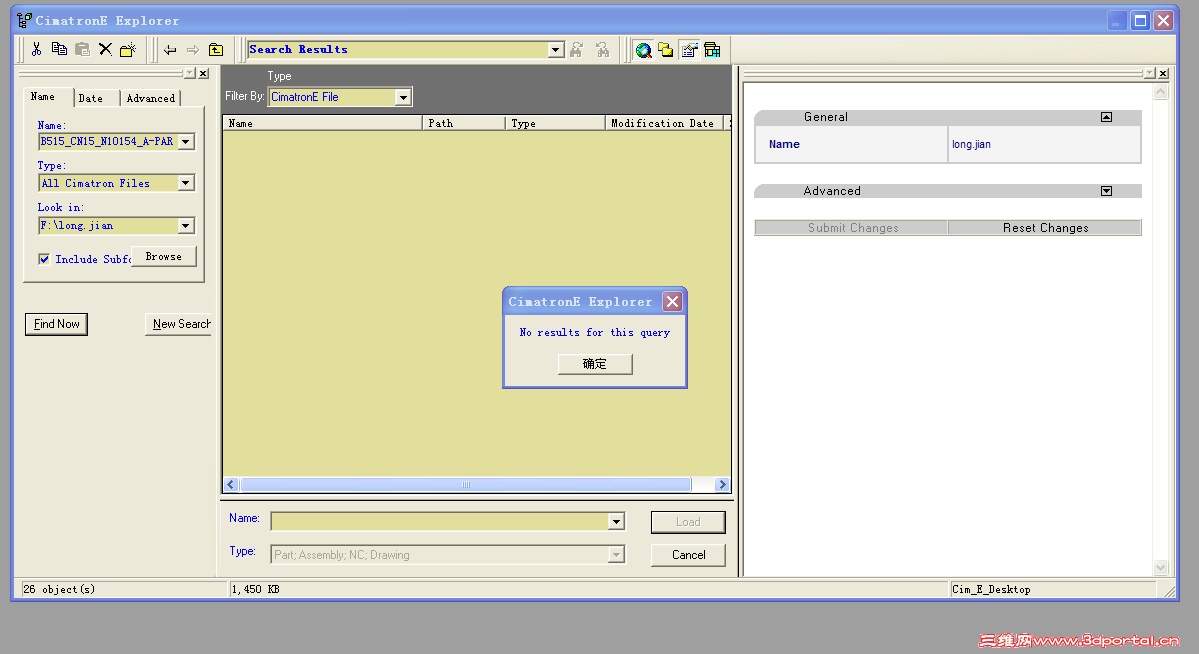Sort by Modification Date column header

[x=664, y=123]
